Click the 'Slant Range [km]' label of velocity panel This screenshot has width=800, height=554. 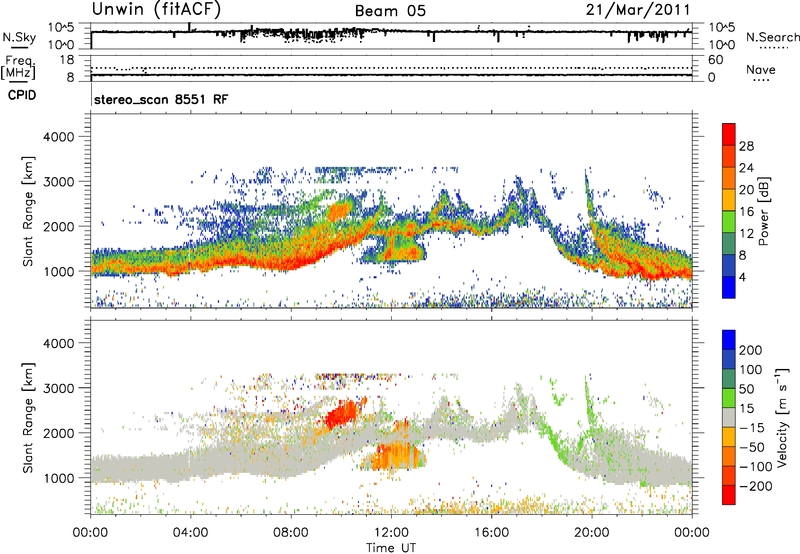(x=28, y=417)
